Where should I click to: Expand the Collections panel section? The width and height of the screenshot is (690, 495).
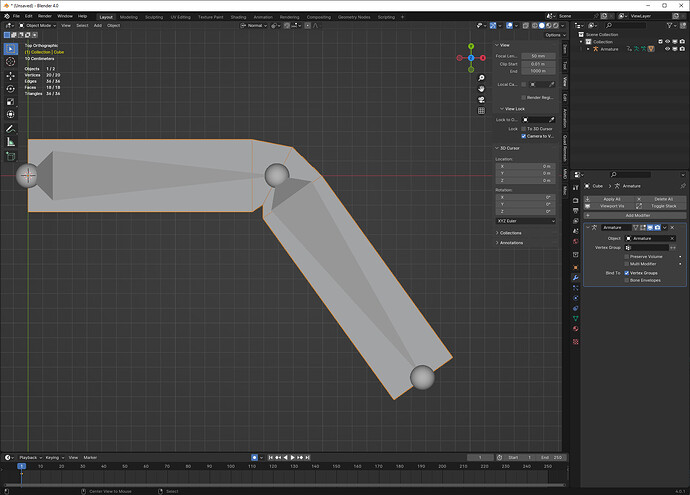[509, 233]
